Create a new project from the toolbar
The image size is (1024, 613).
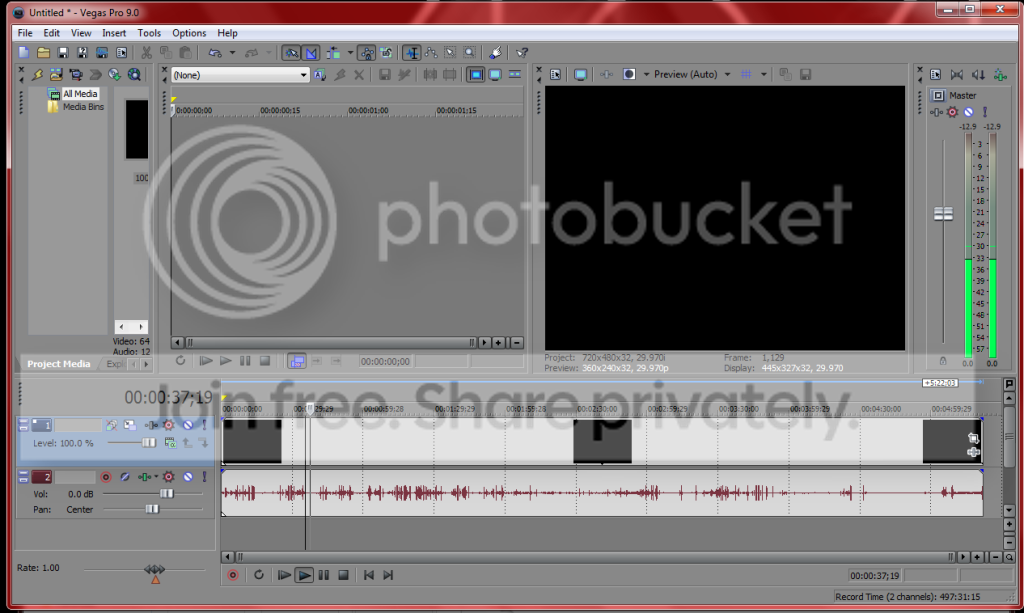24,53
